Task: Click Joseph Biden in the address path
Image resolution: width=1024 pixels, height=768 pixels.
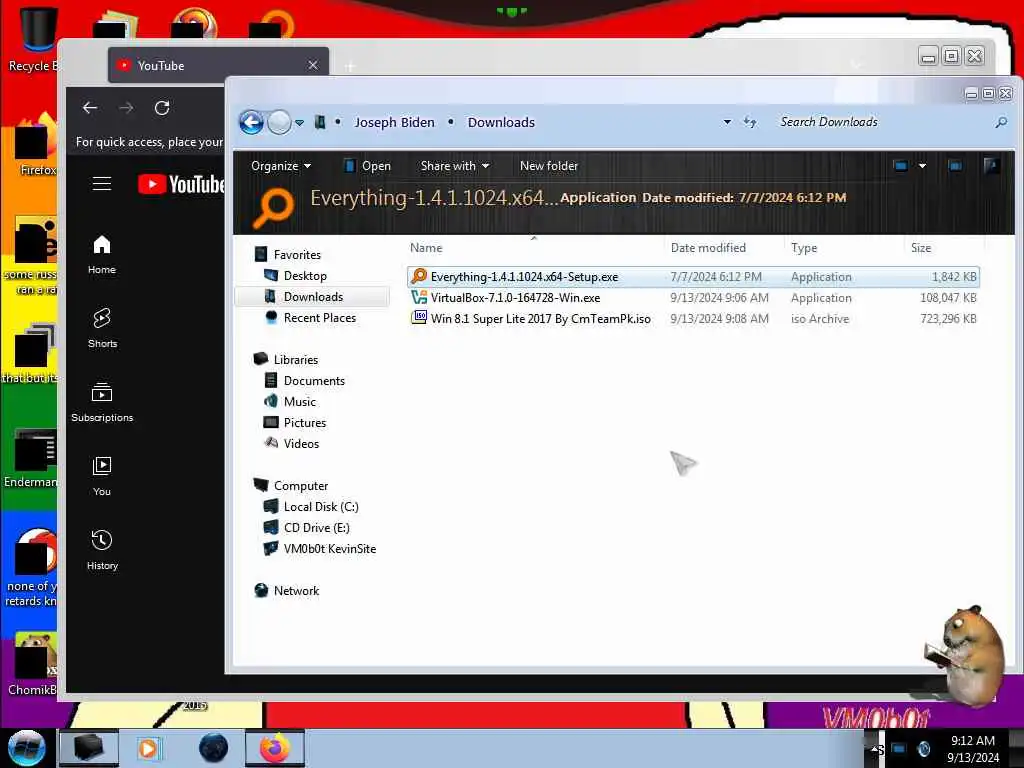Action: click(x=394, y=122)
